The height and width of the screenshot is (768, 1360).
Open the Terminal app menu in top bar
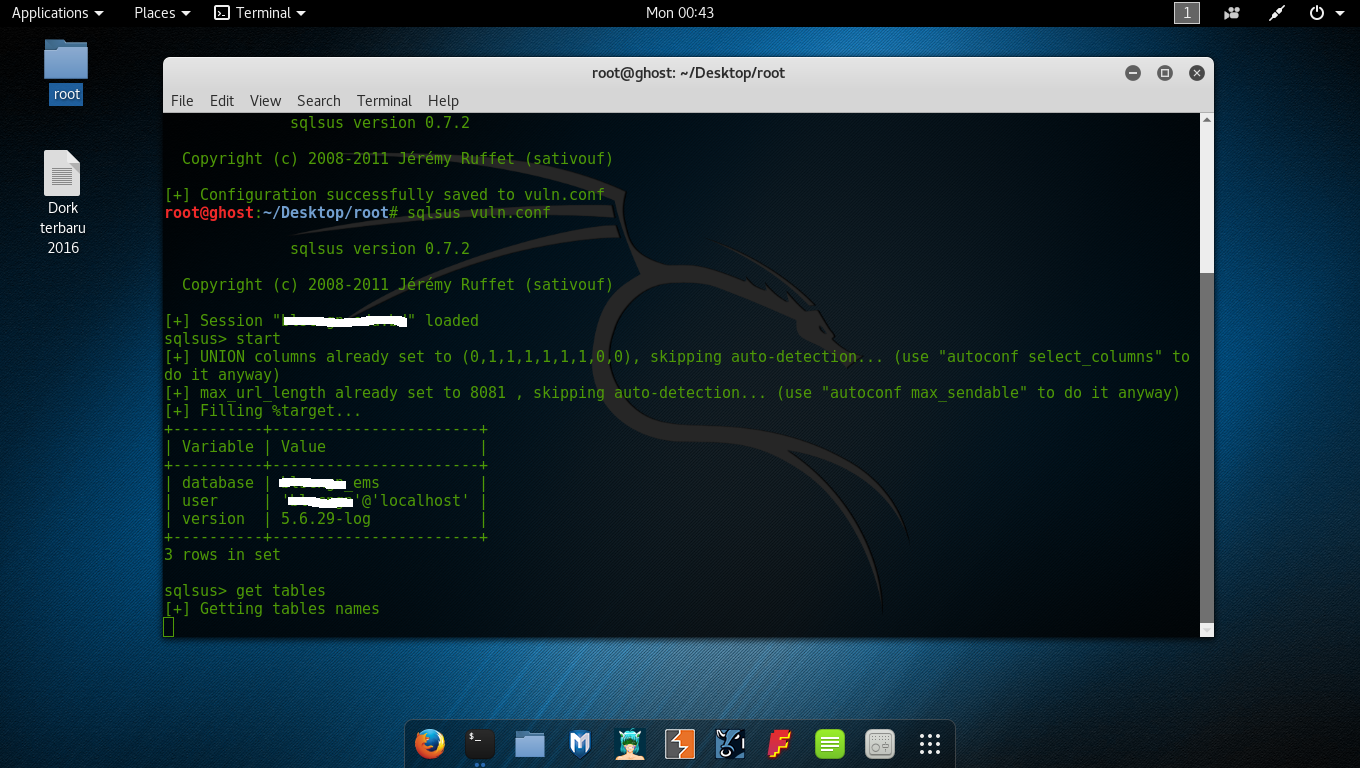click(260, 13)
